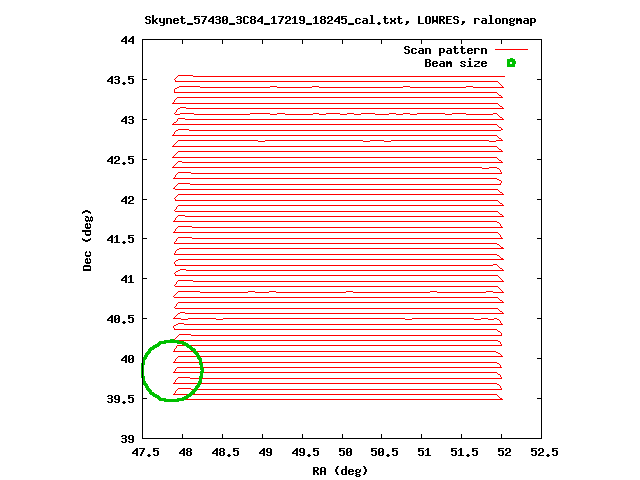Image resolution: width=640 pixels, height=480 pixels.
Task: Click the large green beam circle
Action: coord(172,371)
